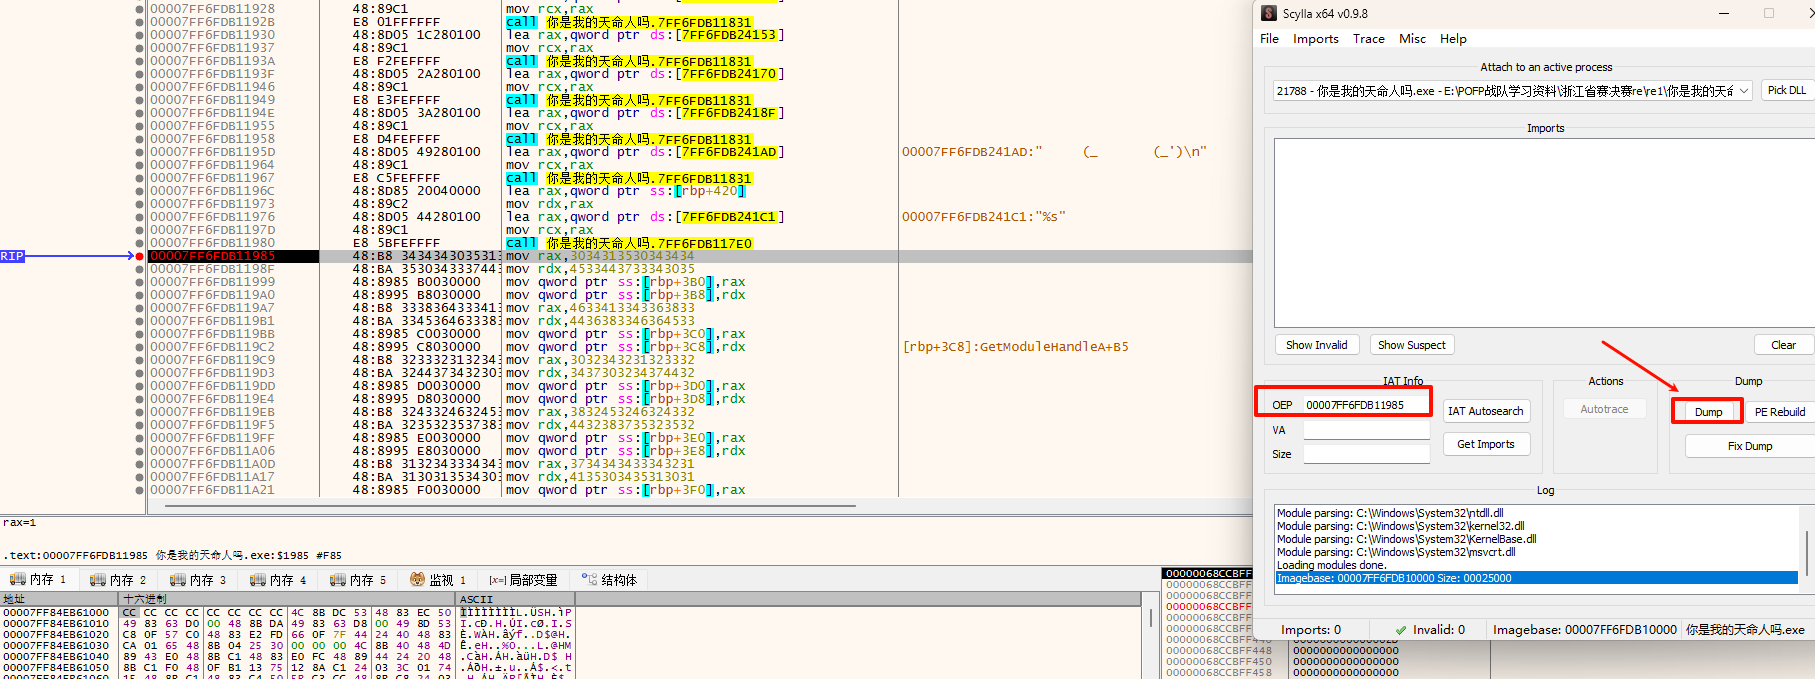This screenshot has width=1815, height=679.
Task: Select log line mentioning KernelBase.dll
Action: click(x=1406, y=539)
